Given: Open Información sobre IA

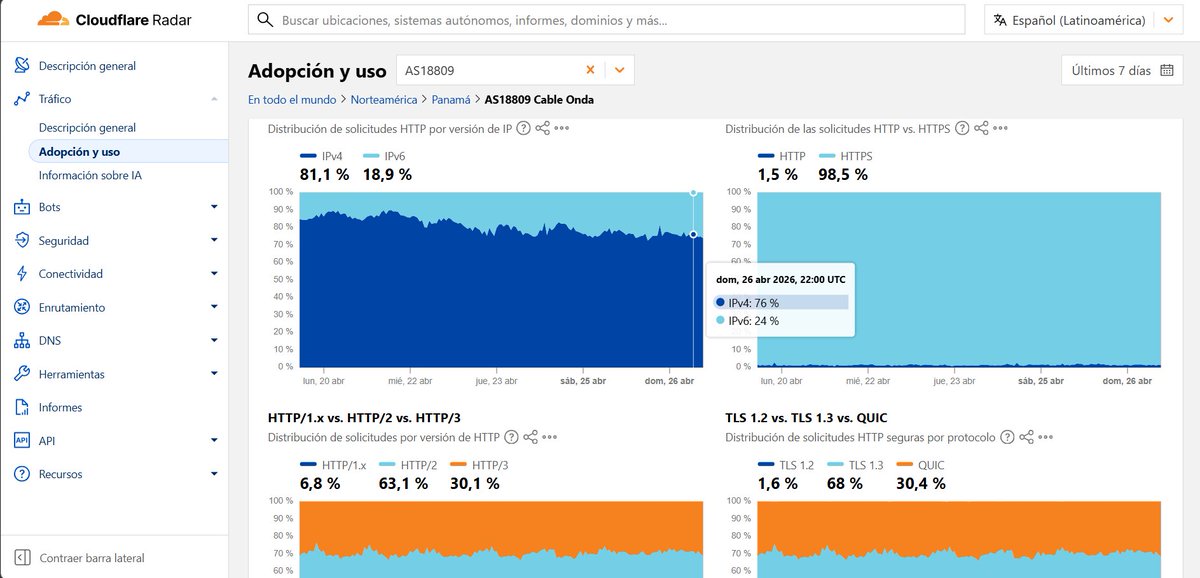Looking at the screenshot, I should 90,175.
